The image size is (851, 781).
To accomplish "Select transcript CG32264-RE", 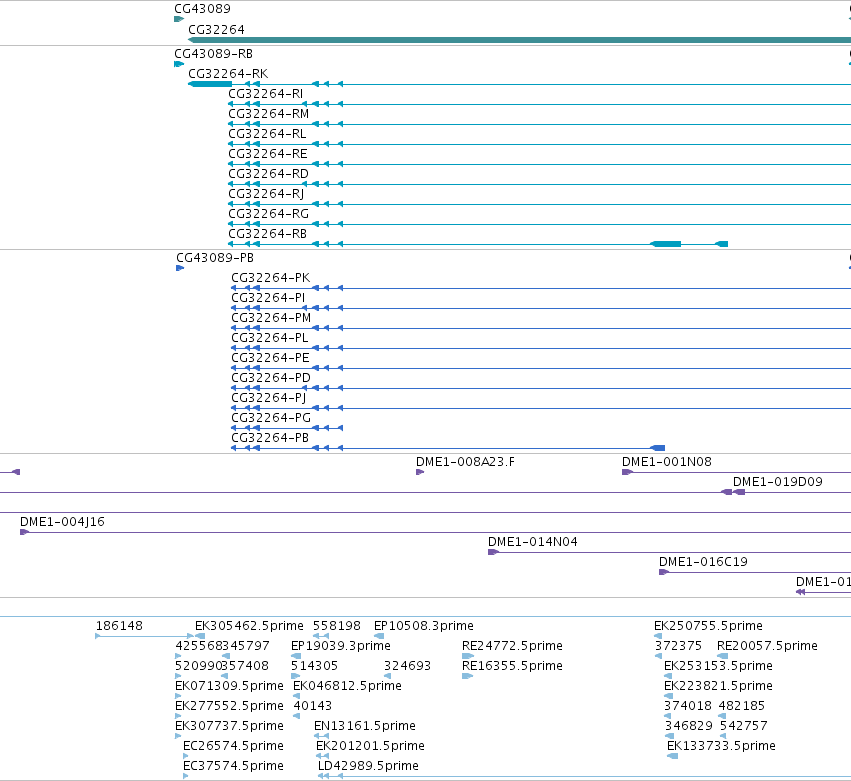I will [x=268, y=154].
